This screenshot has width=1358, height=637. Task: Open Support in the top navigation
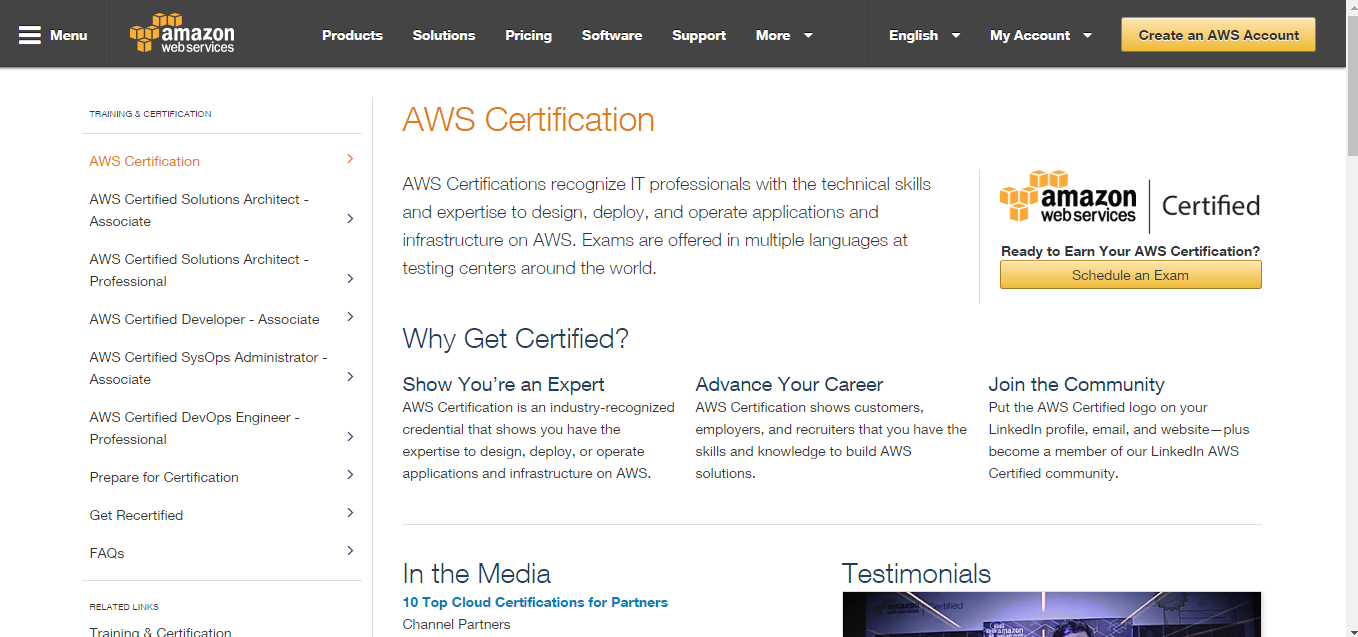tap(699, 35)
